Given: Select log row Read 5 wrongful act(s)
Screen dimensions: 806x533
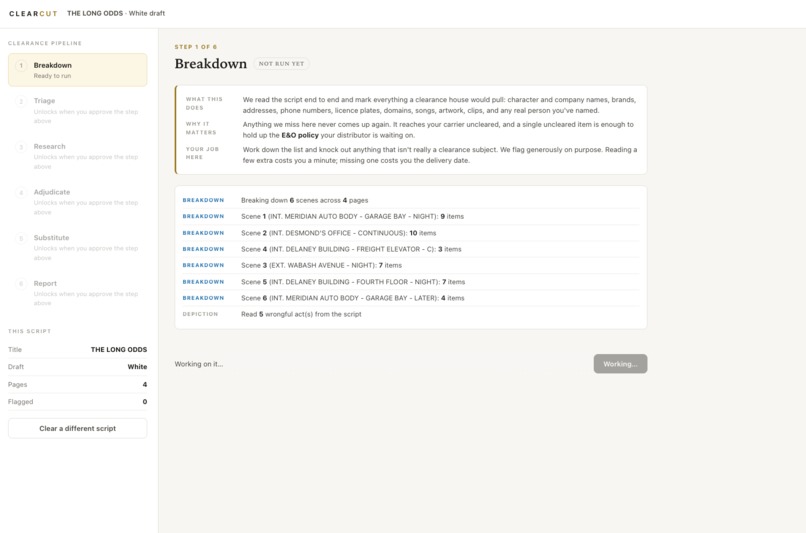Looking at the screenshot, I should tap(411, 314).
